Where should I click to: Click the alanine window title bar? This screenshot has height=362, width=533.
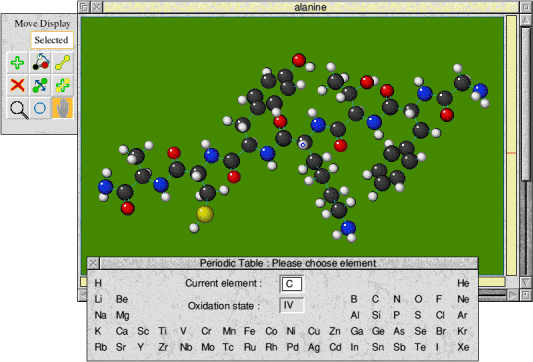310,7
